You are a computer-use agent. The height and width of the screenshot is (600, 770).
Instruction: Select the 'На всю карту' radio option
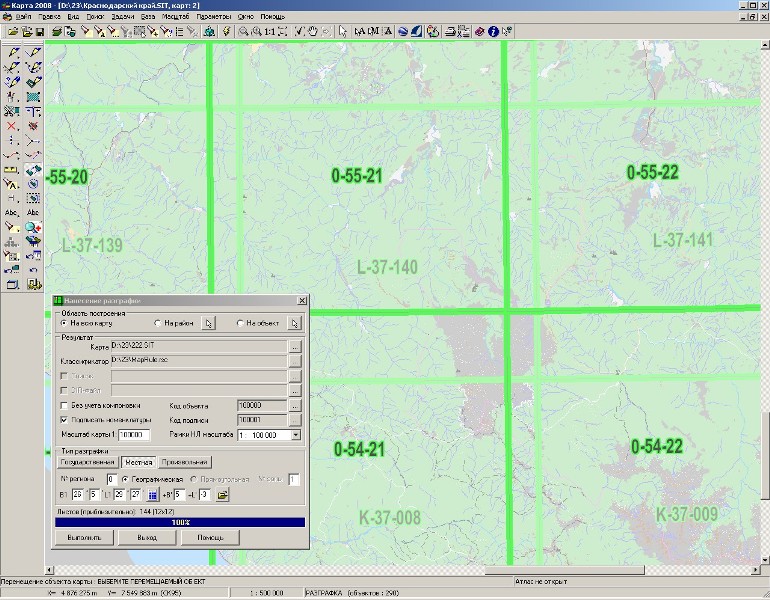pos(65,323)
